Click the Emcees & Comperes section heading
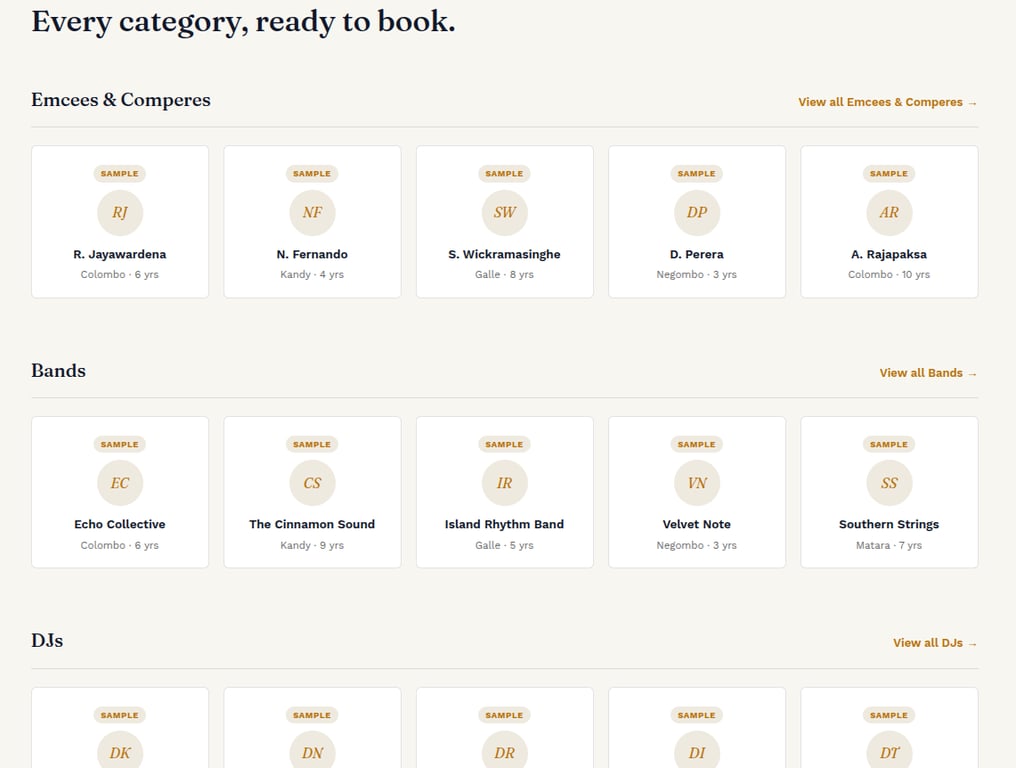1016x768 pixels. [x=121, y=100]
